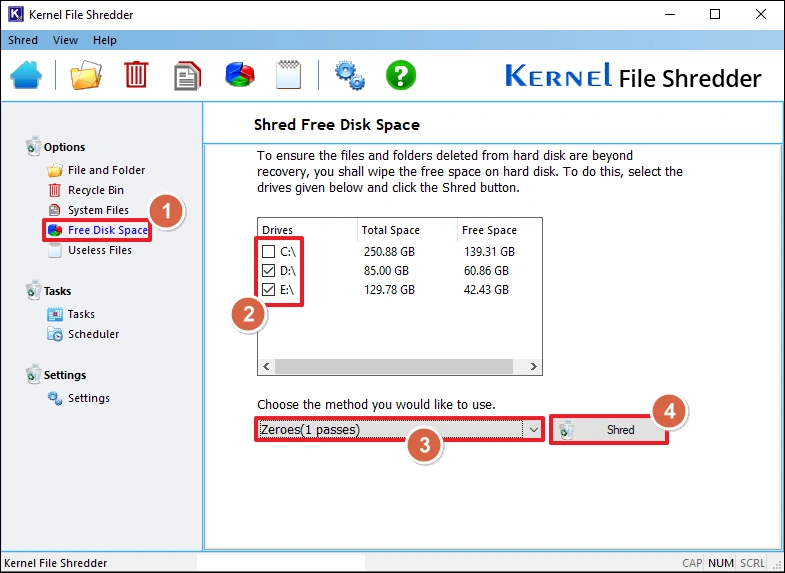
Task: Open the Shred menu
Action: pos(23,40)
